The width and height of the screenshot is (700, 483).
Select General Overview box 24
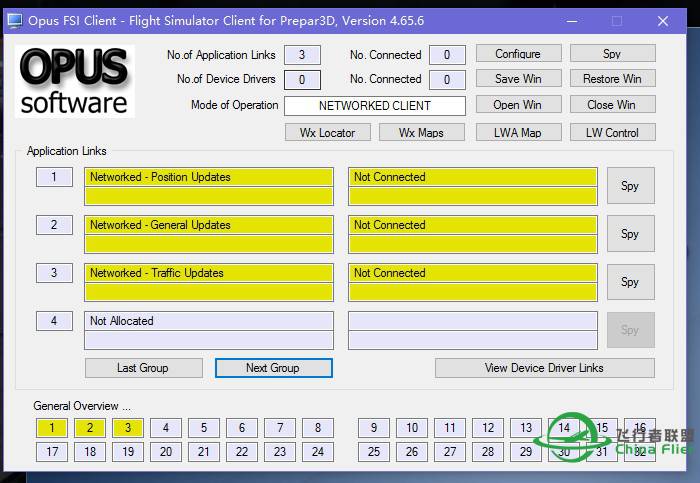click(317, 452)
